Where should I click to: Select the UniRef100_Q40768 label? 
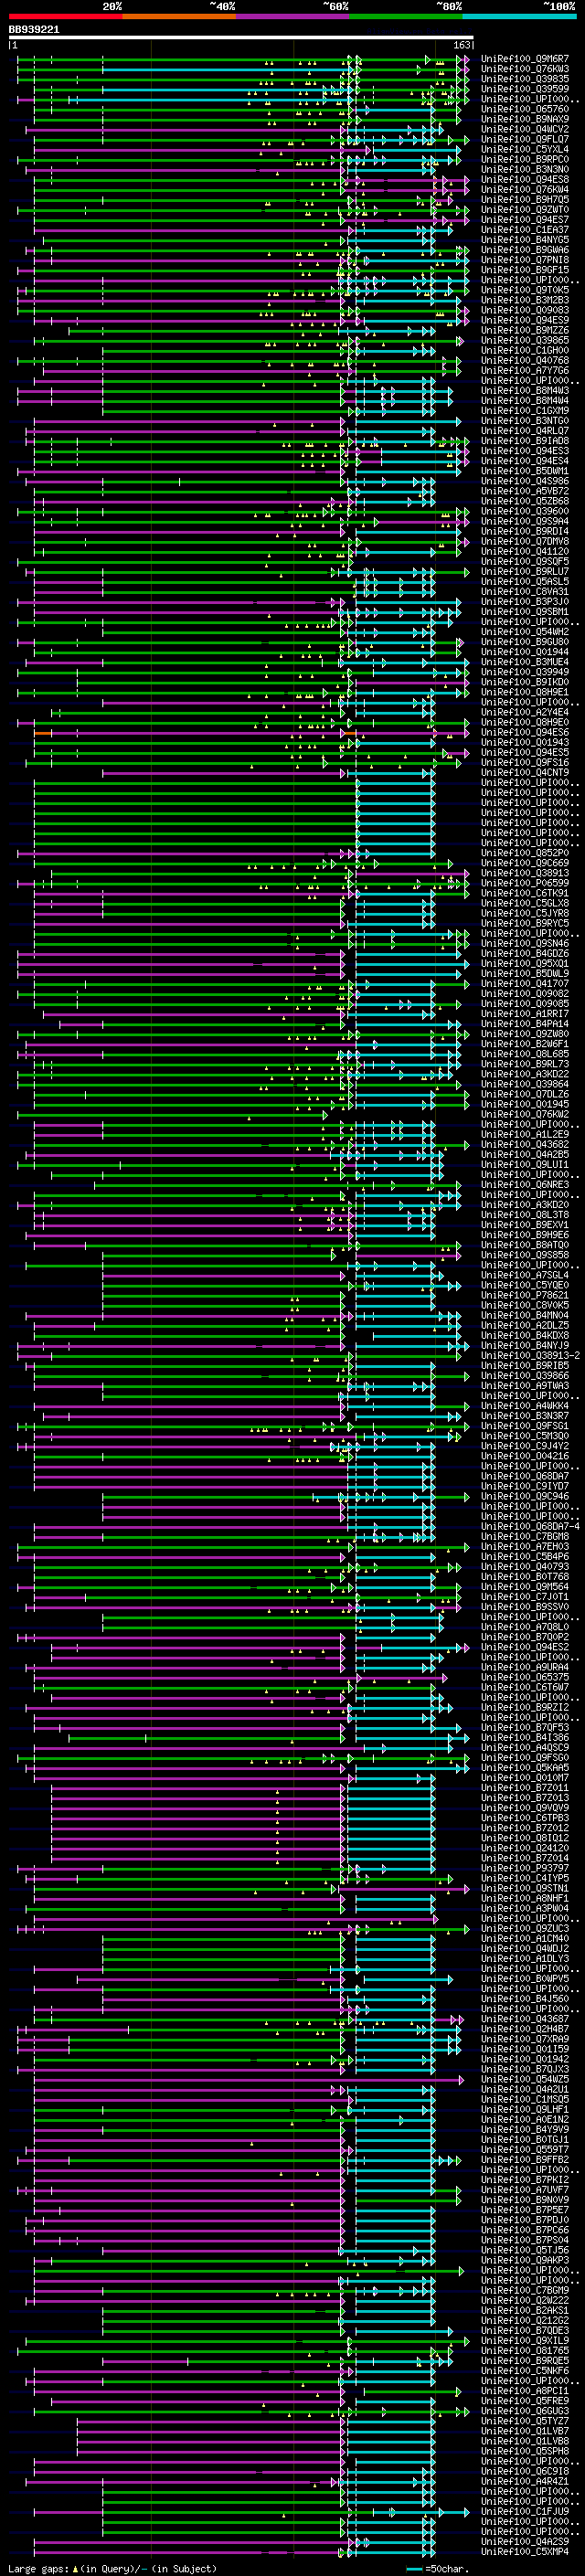(x=525, y=360)
